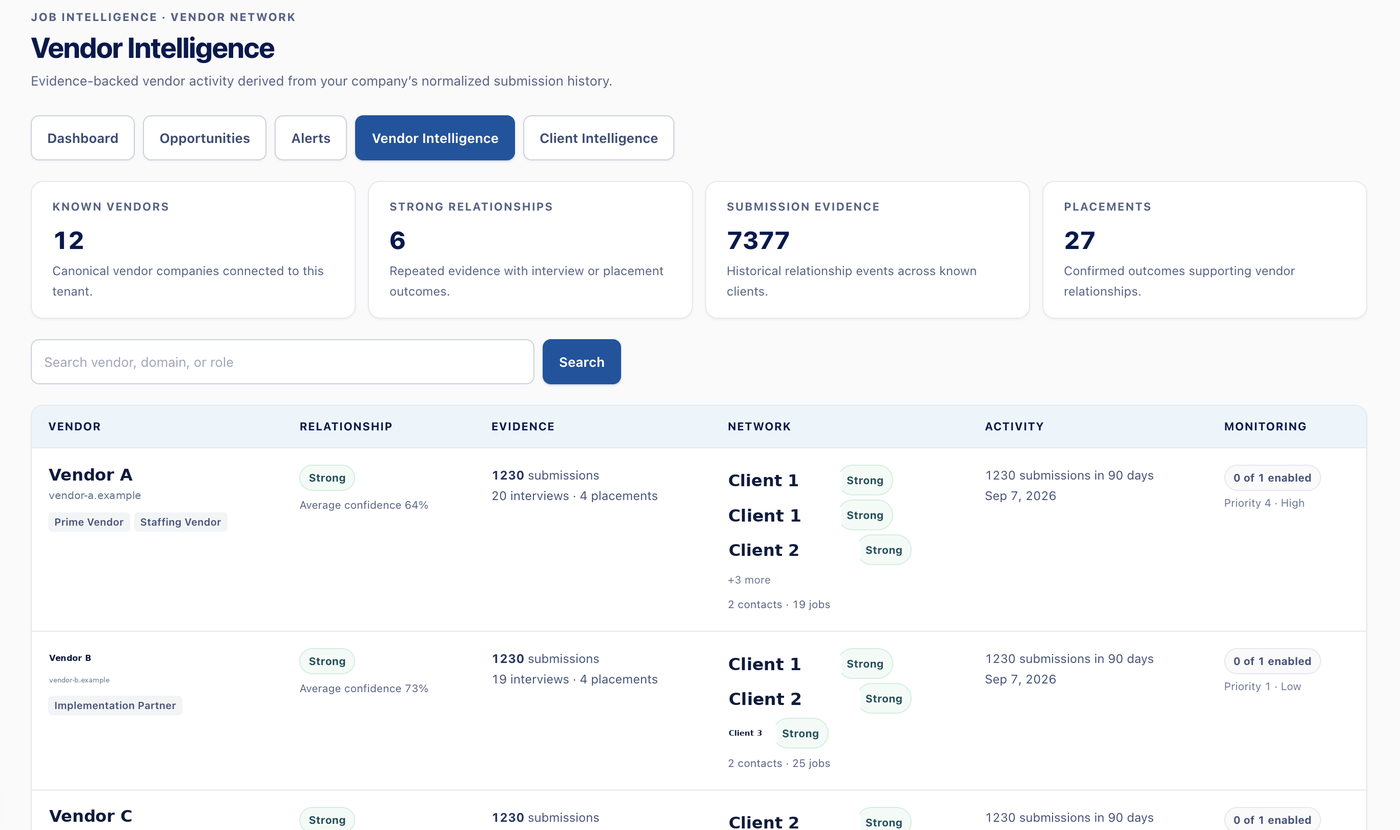Open Client 3 in Vendor B's network
This screenshot has width=1400, height=830.
click(745, 733)
